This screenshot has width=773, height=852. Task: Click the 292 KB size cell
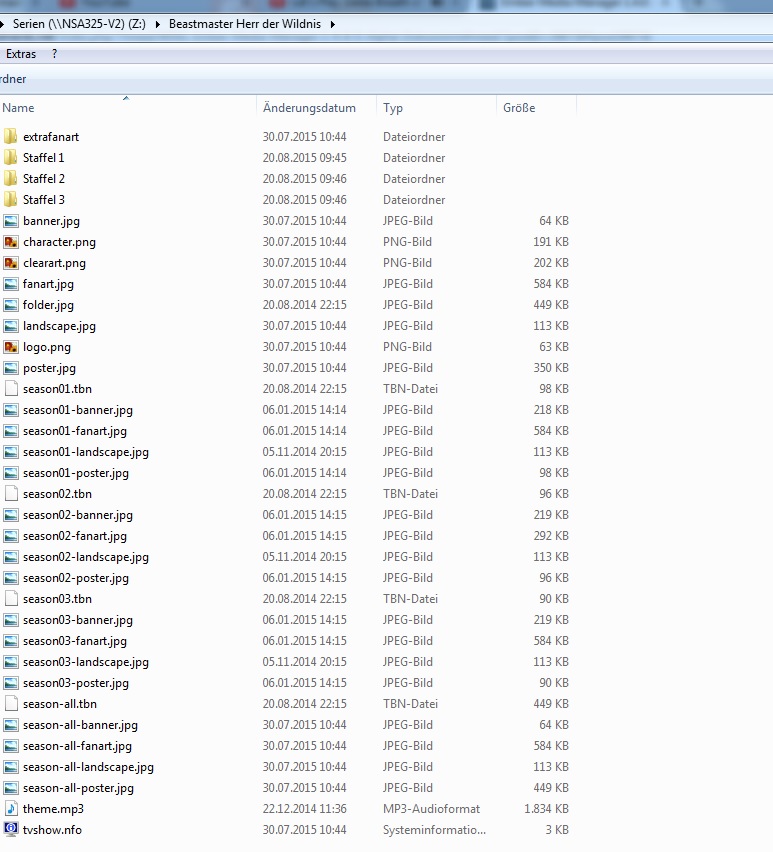tap(551, 536)
